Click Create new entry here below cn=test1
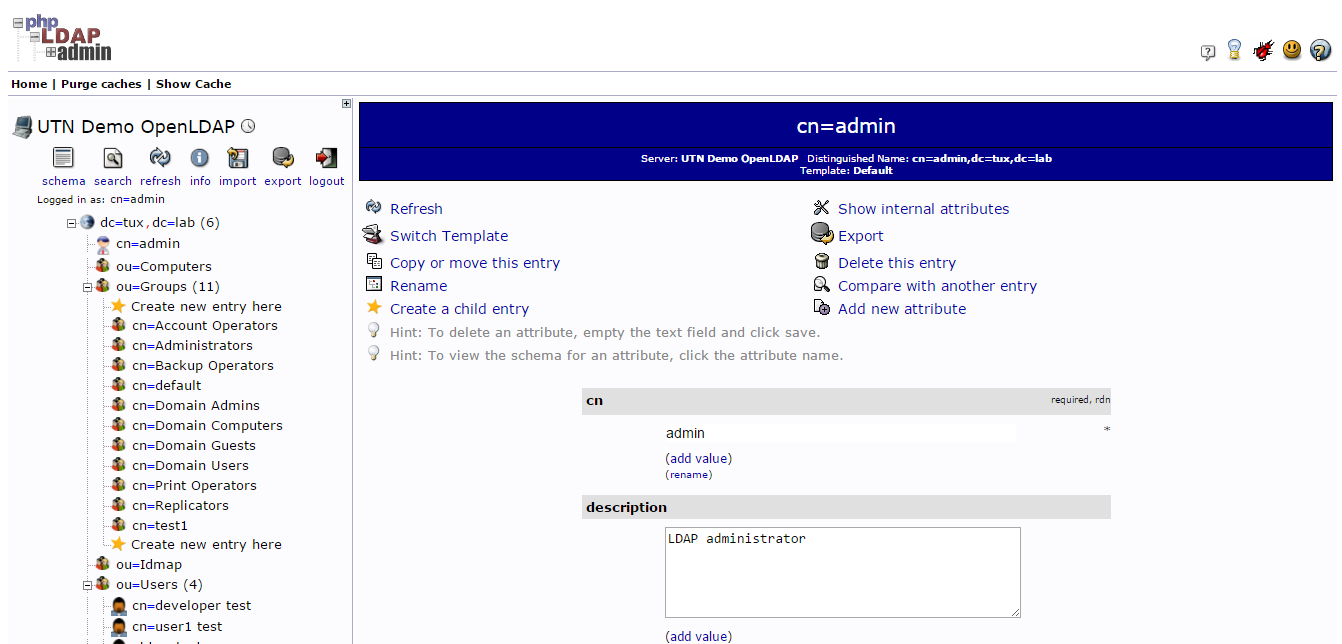Image resolution: width=1342 pixels, height=644 pixels. 206,544
